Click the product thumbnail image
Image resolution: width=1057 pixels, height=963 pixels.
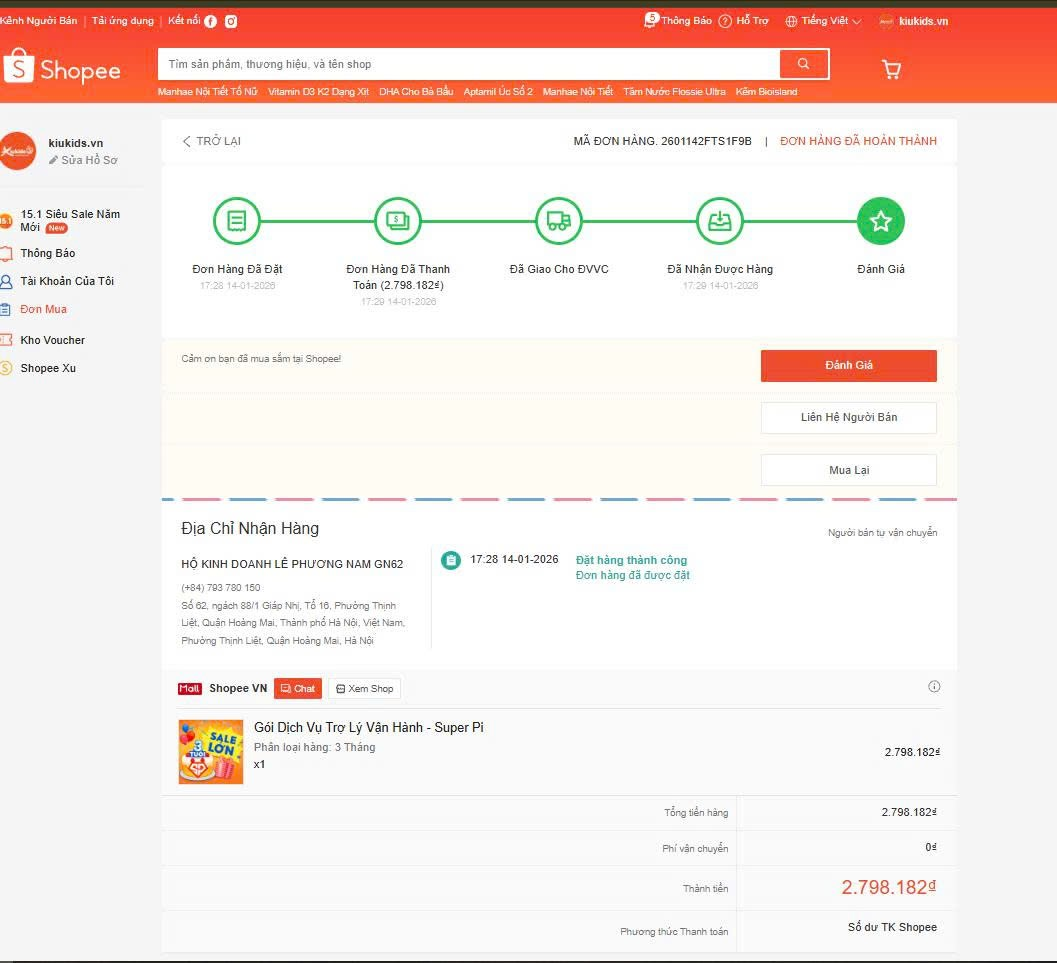click(x=210, y=752)
